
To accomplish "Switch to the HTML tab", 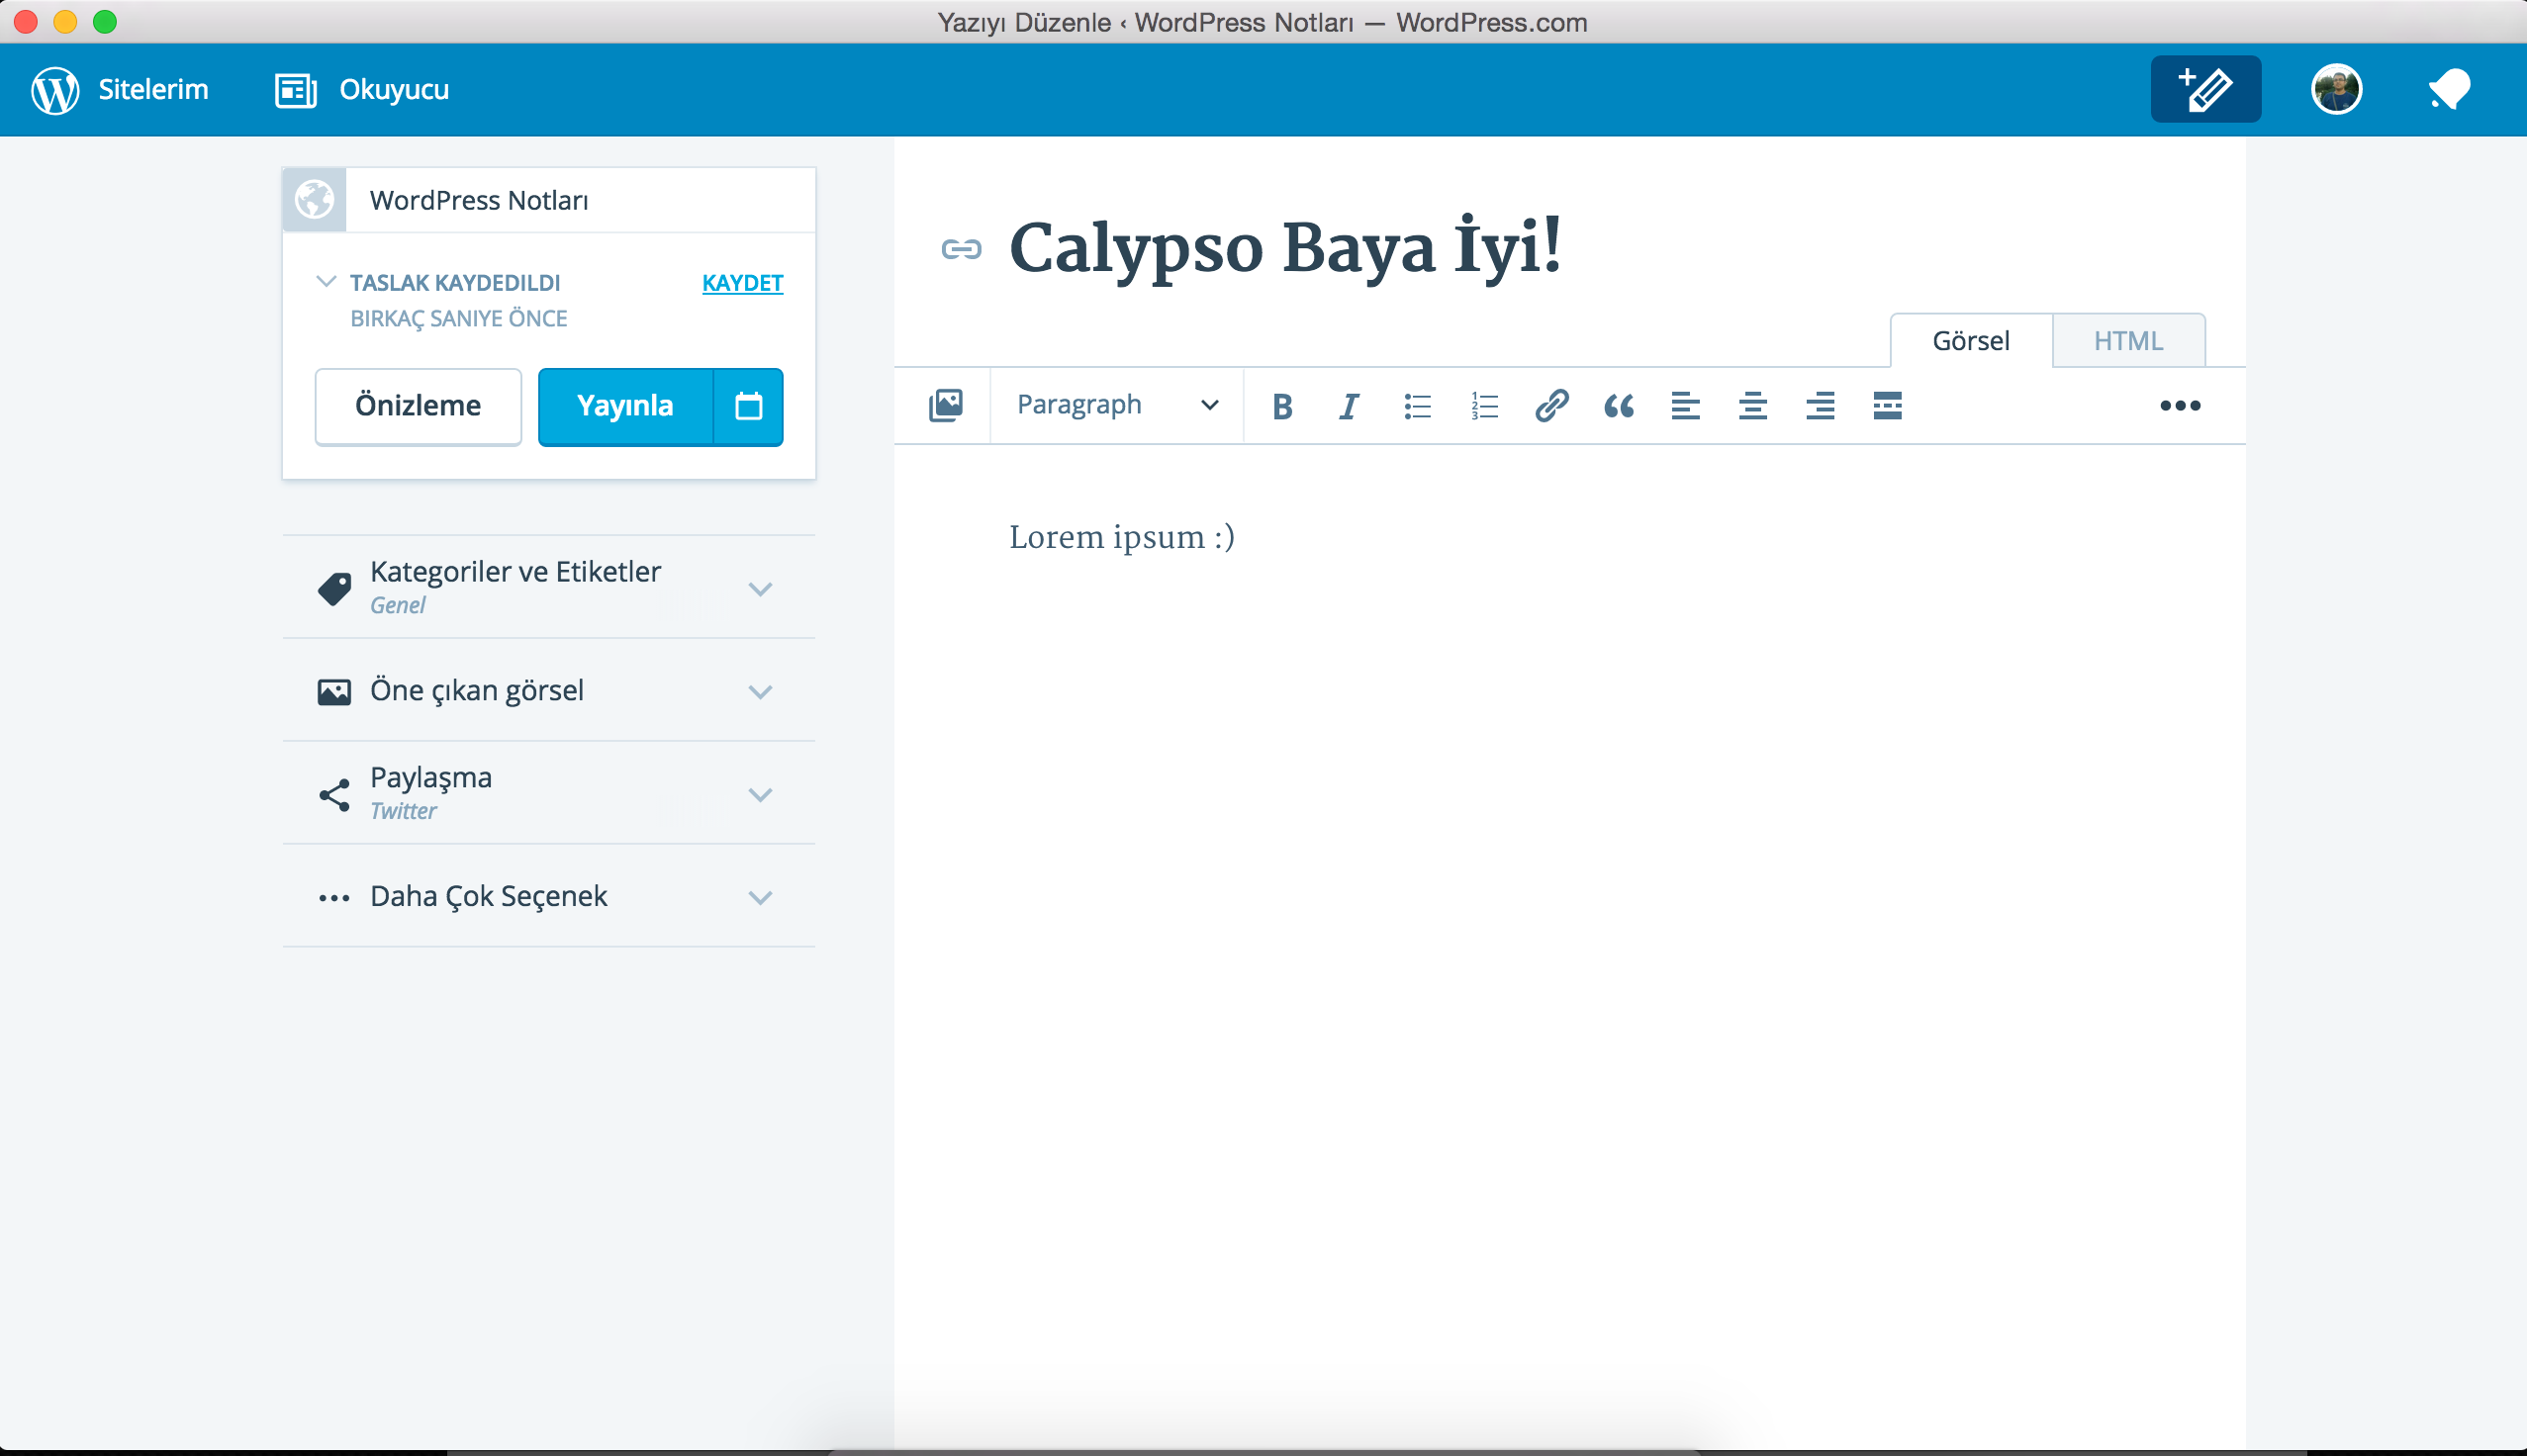I will (2129, 340).
